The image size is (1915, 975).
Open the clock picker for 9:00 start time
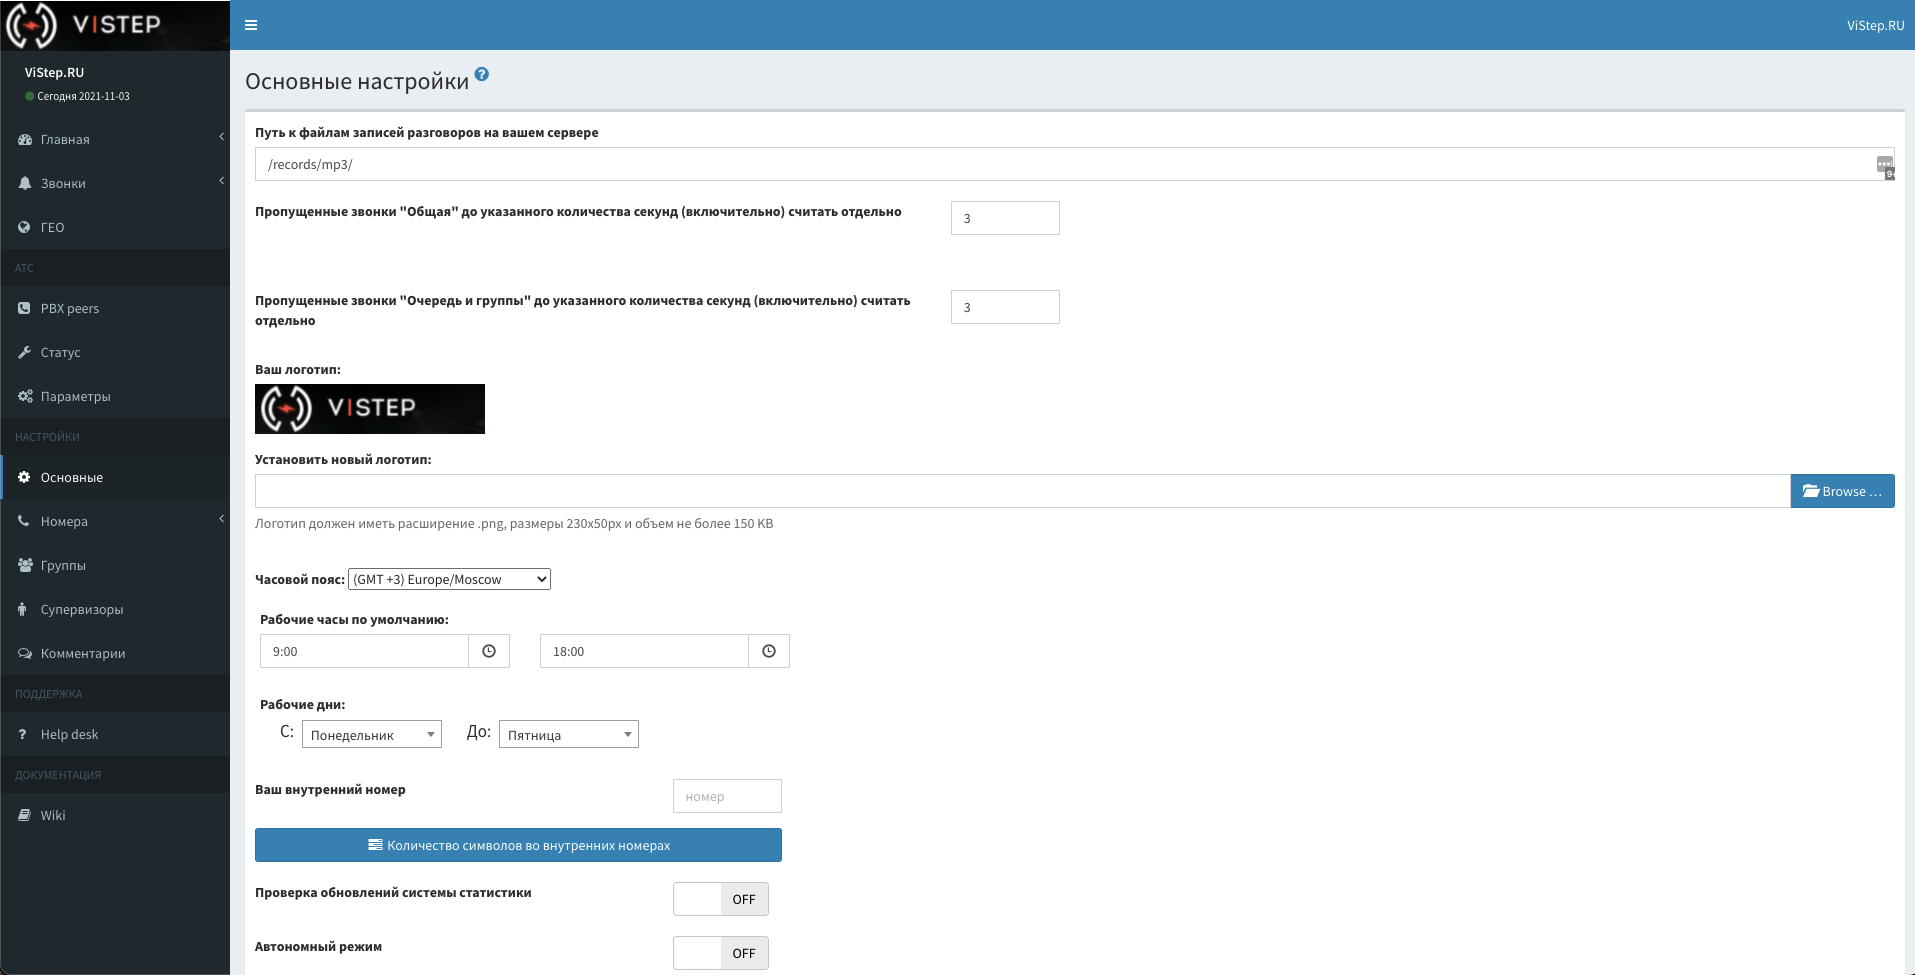(x=489, y=651)
